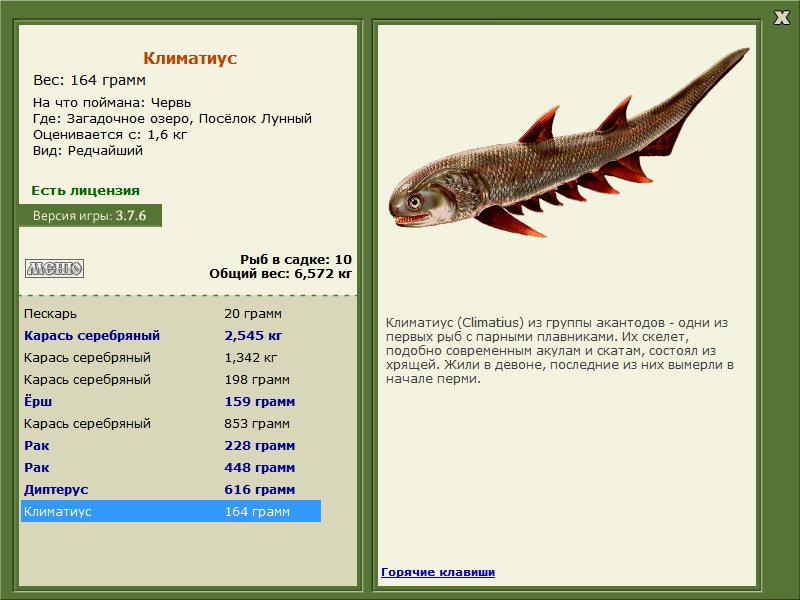
Task: Open the Меню button
Action: (55, 268)
